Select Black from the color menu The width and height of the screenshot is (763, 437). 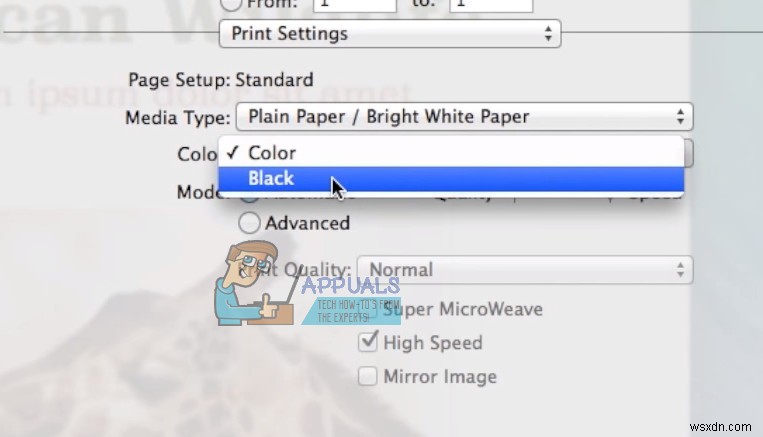(271, 179)
